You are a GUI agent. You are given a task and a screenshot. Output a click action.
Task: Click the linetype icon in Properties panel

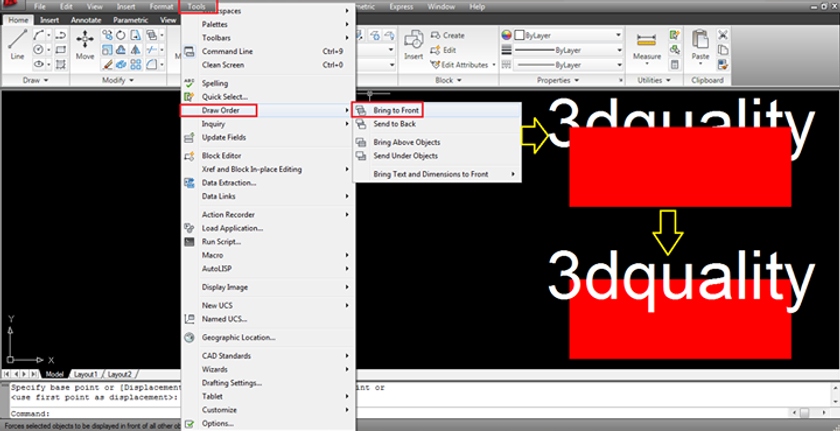507,64
